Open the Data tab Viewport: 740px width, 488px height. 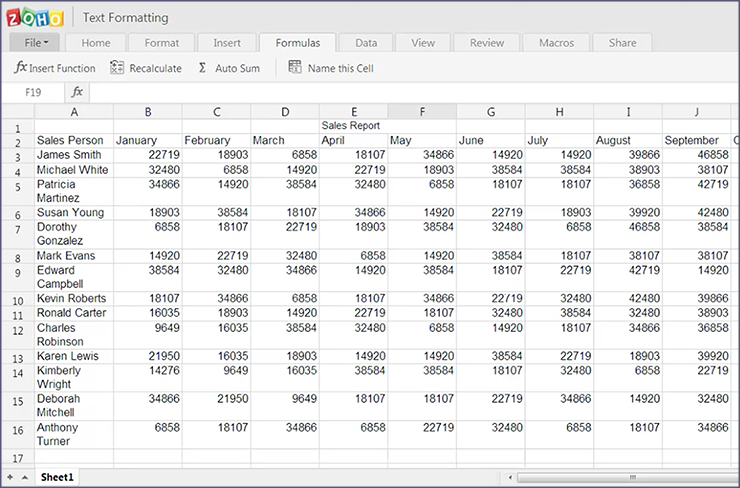(366, 43)
